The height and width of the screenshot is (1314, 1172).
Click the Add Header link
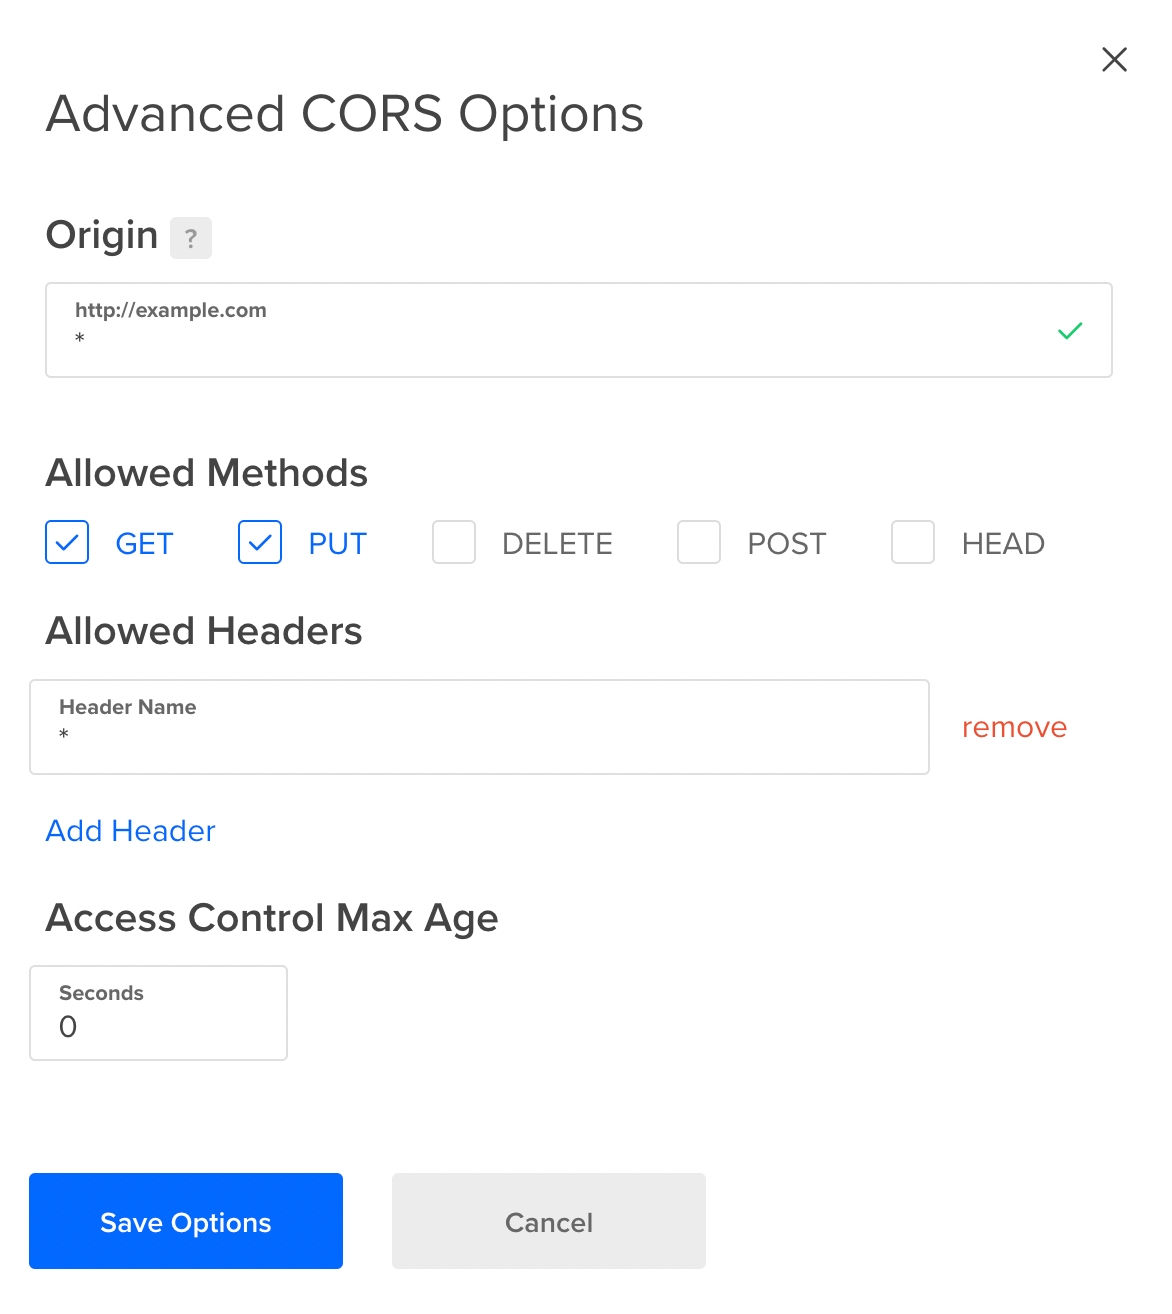[131, 831]
